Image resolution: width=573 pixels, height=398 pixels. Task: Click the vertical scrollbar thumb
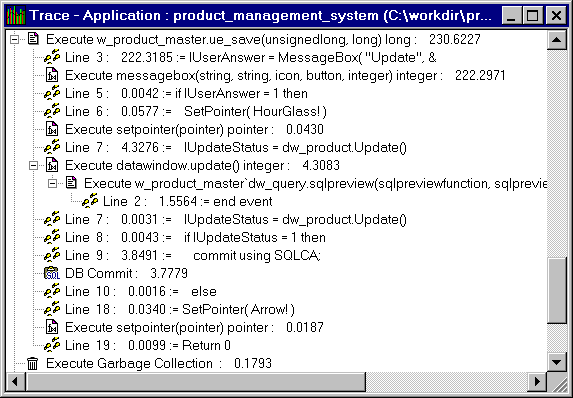[x=557, y=291]
